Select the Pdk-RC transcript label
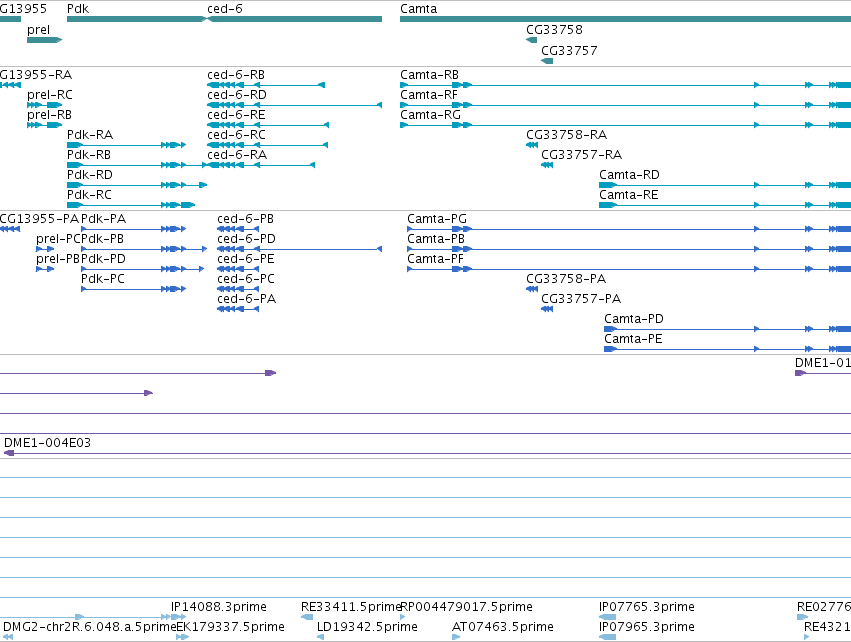This screenshot has height=642, width=851. click(90, 195)
